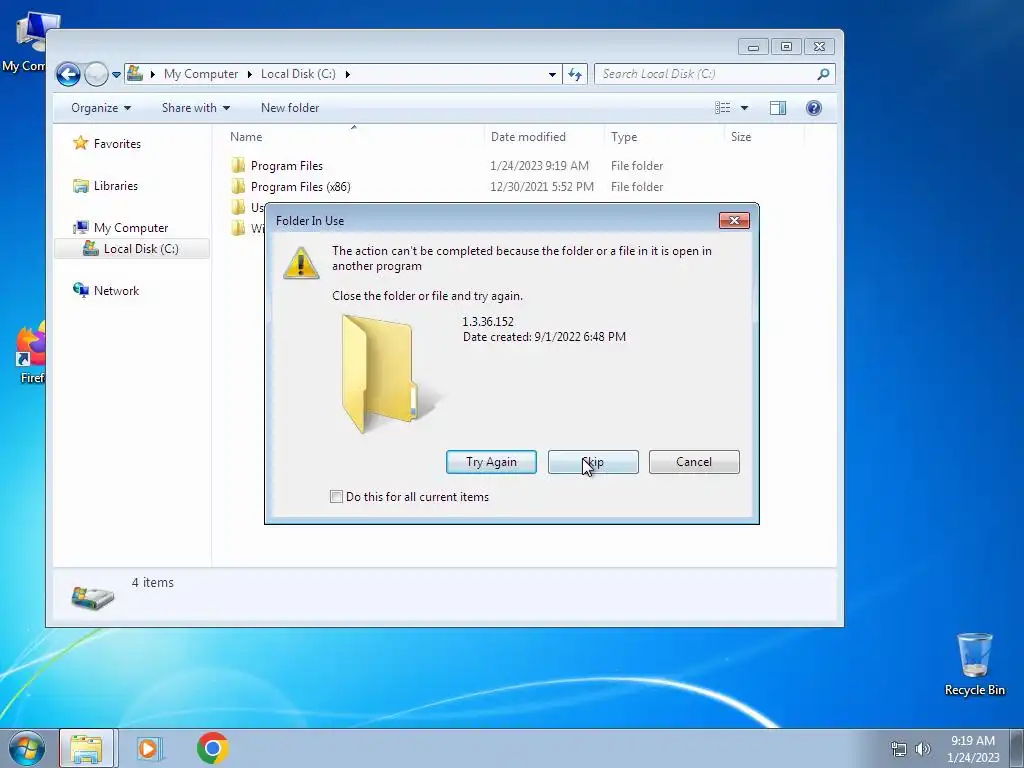Screen dimensions: 1024x768
Task: Launch Google Chrome from the taskbar
Action: point(212,748)
